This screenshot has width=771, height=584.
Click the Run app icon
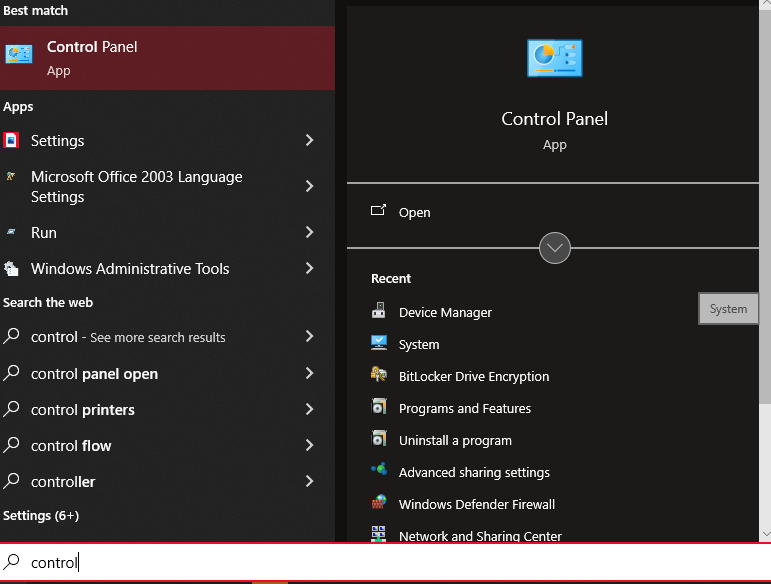[11, 232]
